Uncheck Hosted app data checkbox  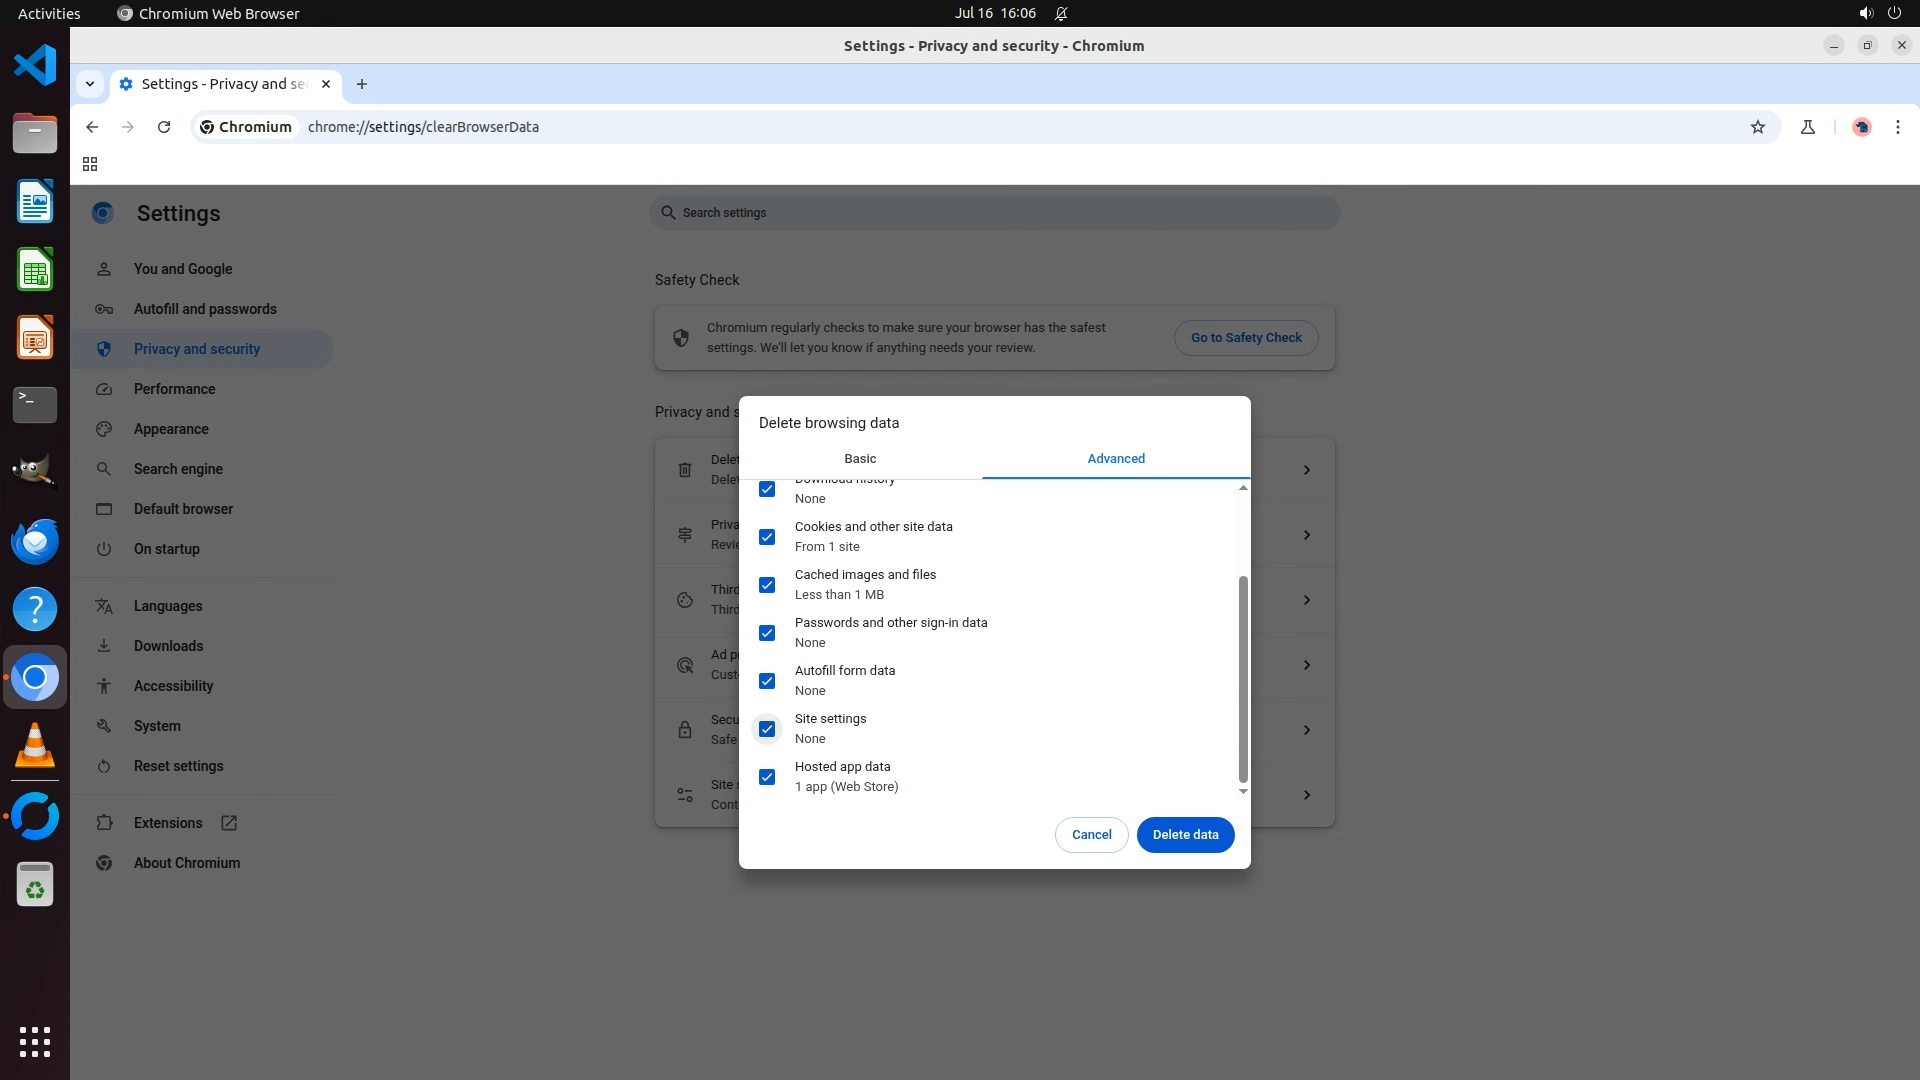767,777
